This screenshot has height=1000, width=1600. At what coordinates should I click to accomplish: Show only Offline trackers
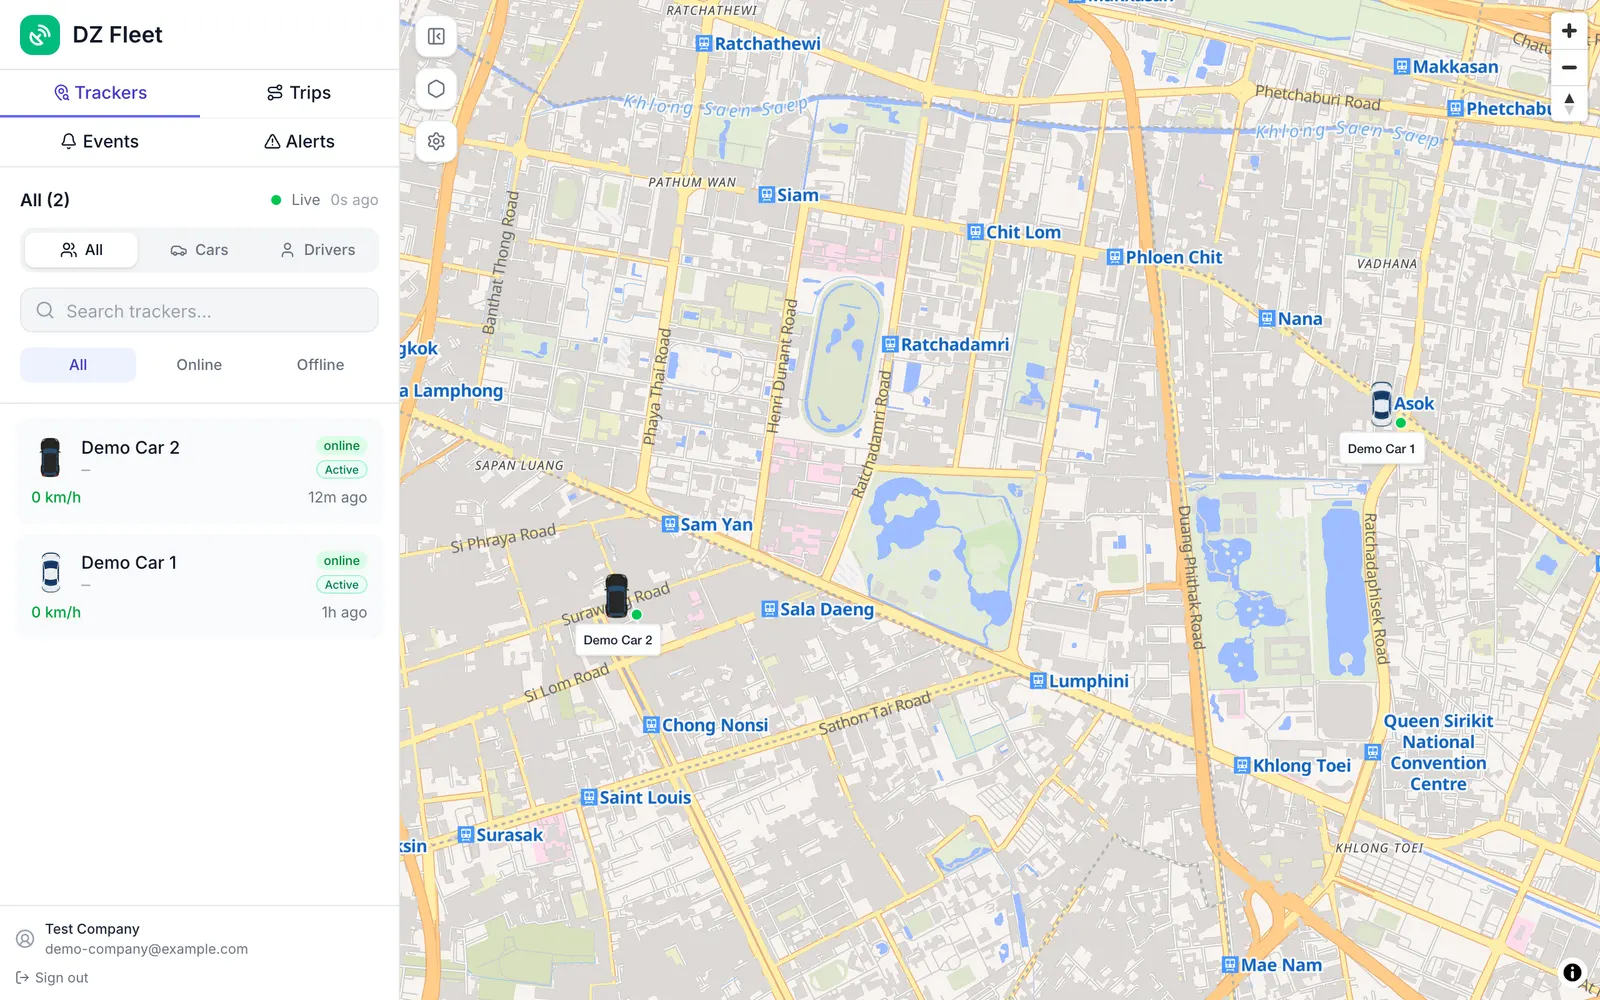click(320, 365)
